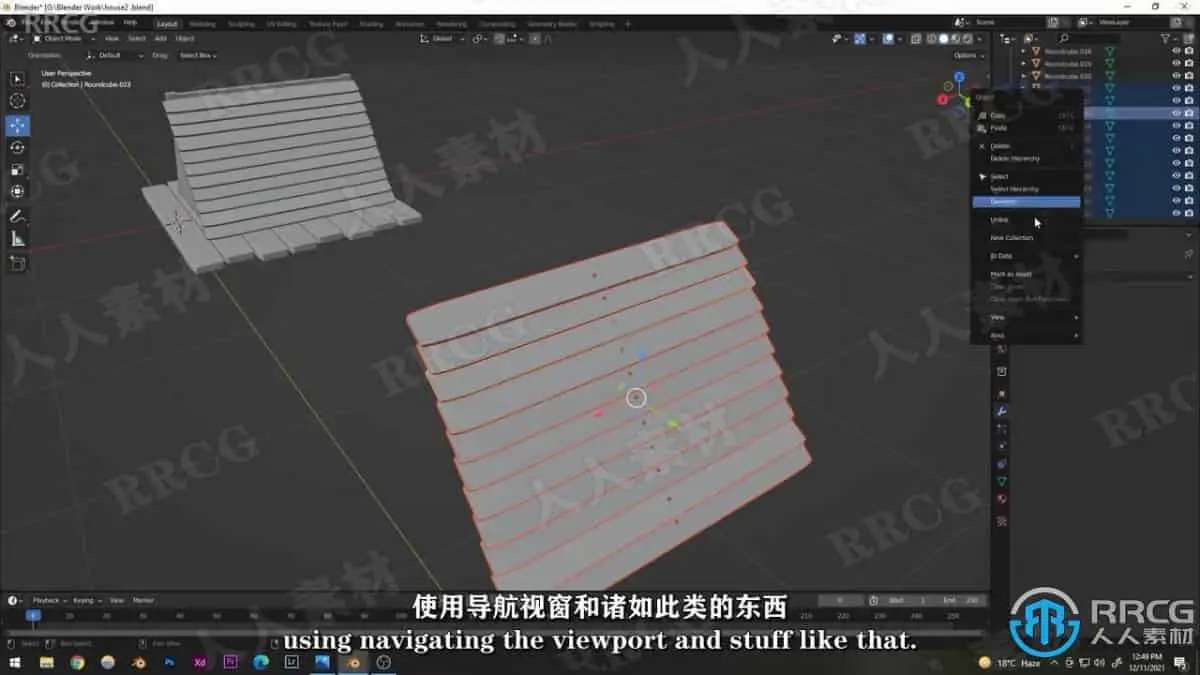Open Premiere Pro from the taskbar
Viewport: 1200px width, 675px height.
tap(231, 662)
